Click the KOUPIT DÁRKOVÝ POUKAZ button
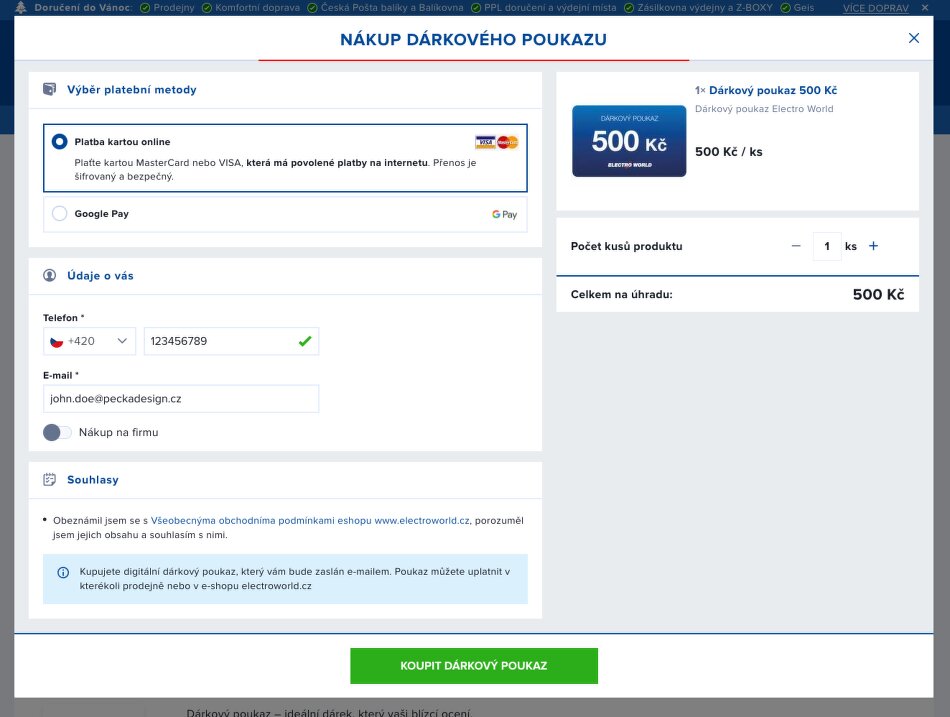950x717 pixels. coord(473,665)
